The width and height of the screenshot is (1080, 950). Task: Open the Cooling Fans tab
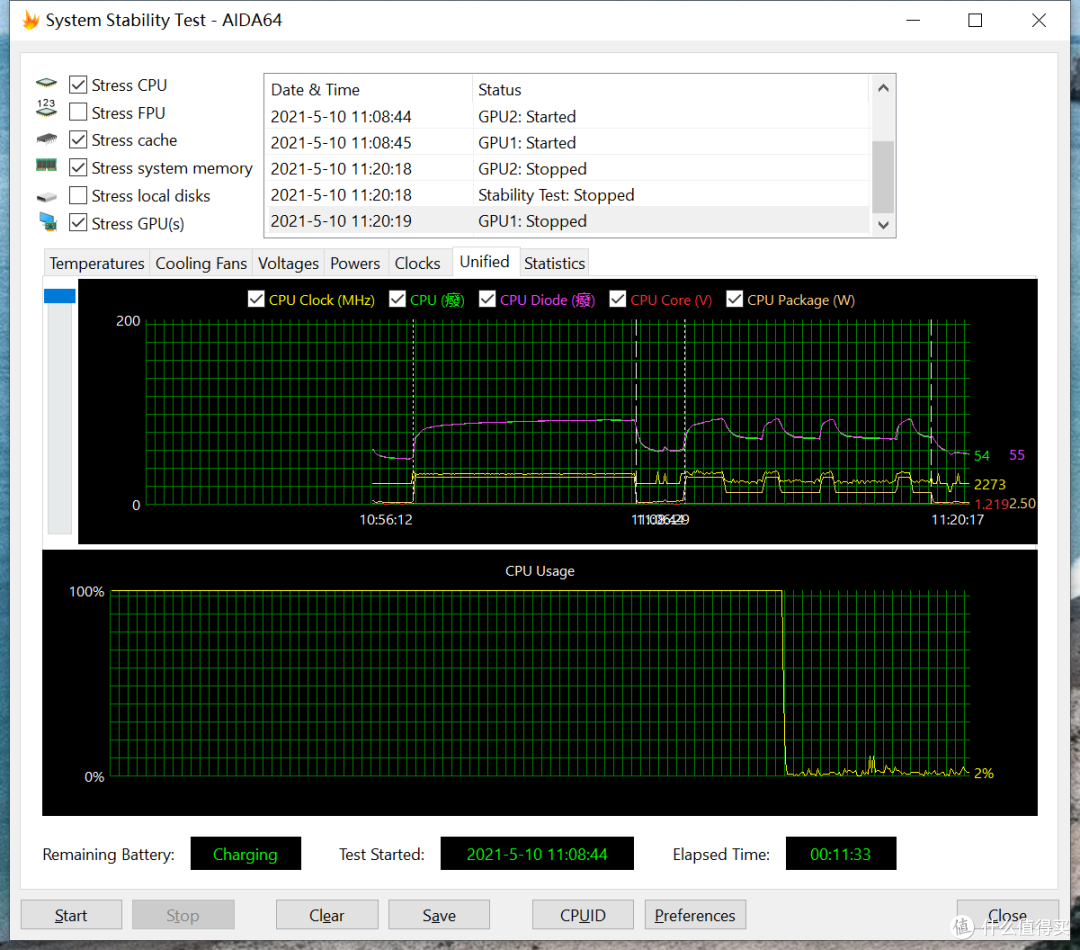tap(200, 263)
